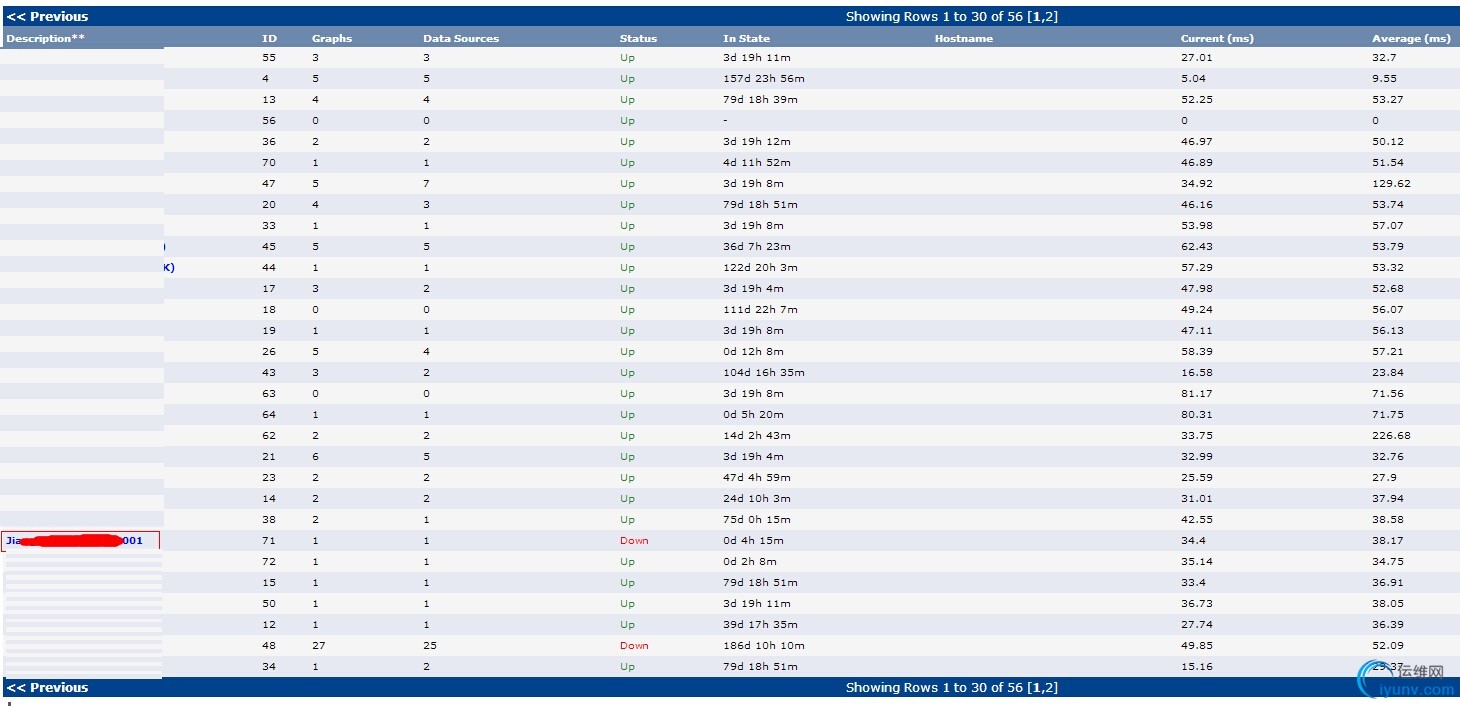Sort by the Status column header
The width and height of the screenshot is (1460, 706).
pos(638,38)
